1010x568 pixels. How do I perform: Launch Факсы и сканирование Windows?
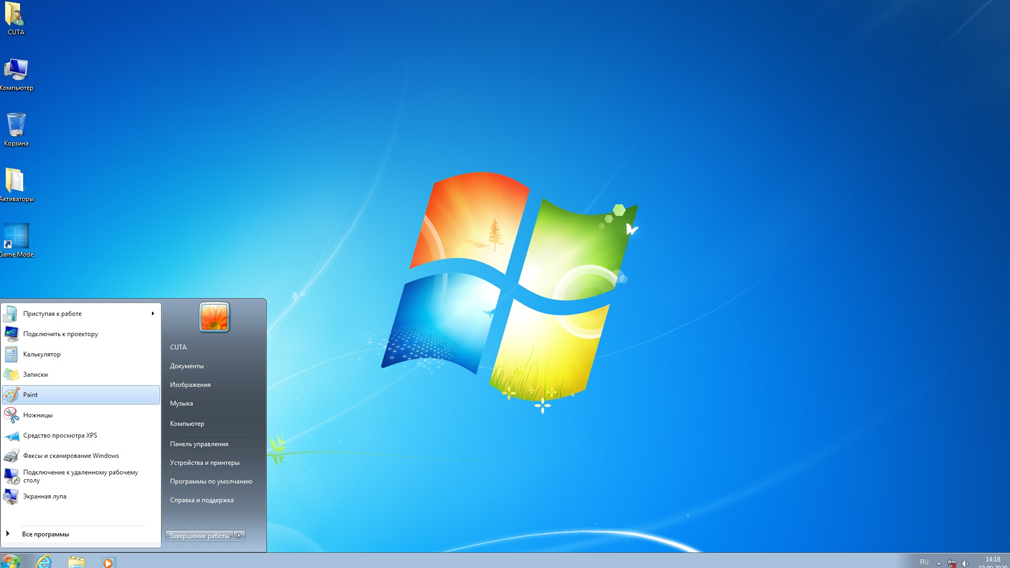(x=81, y=455)
